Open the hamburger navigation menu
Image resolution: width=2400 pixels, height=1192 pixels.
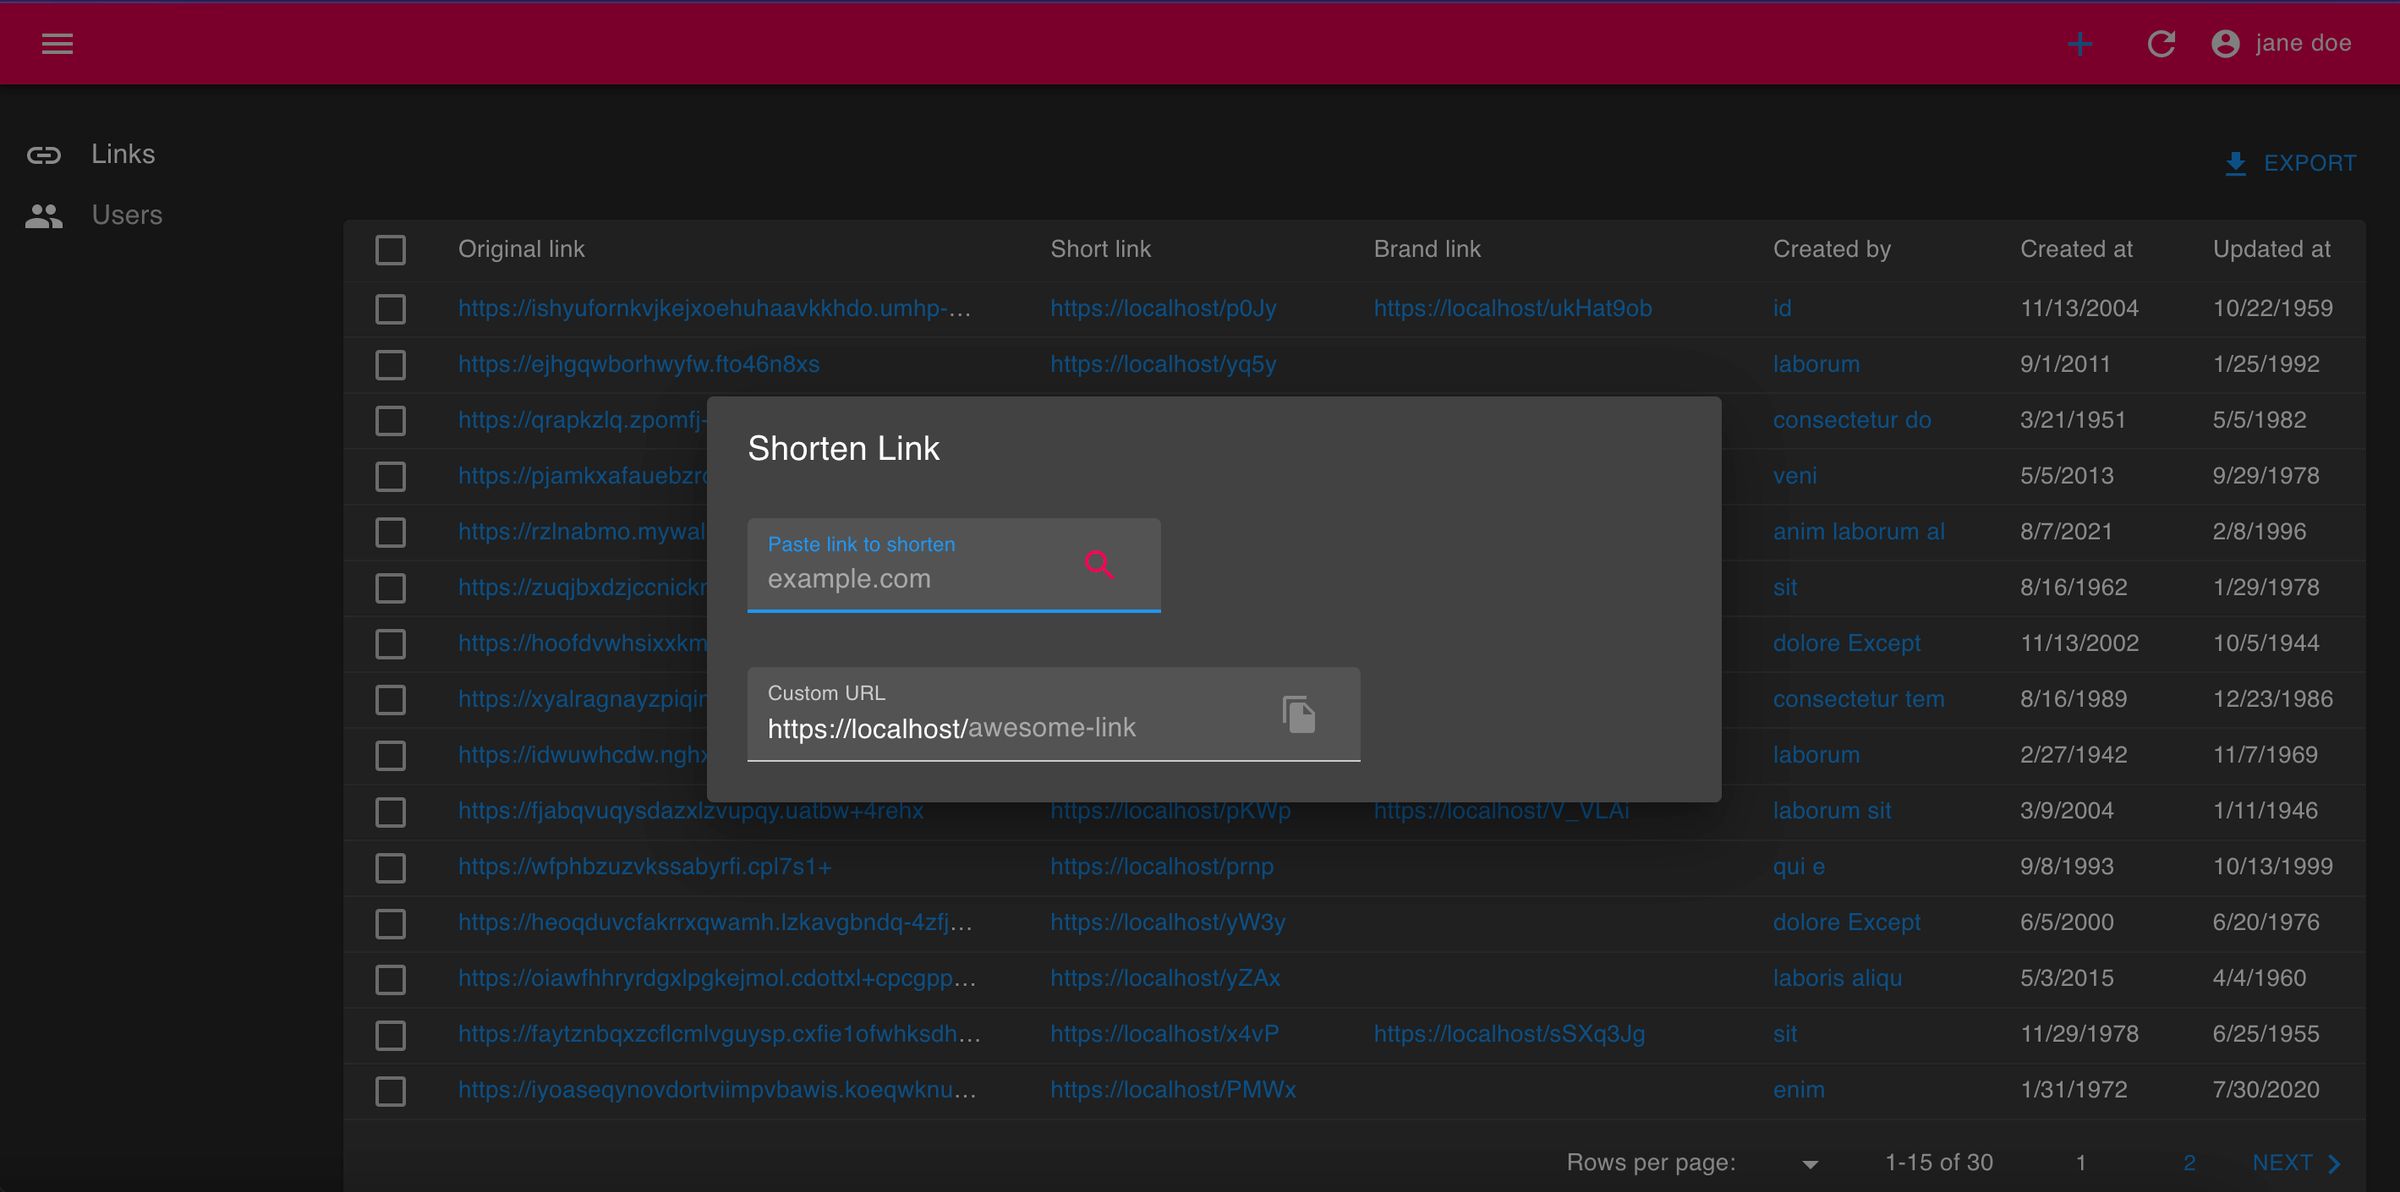click(x=57, y=43)
